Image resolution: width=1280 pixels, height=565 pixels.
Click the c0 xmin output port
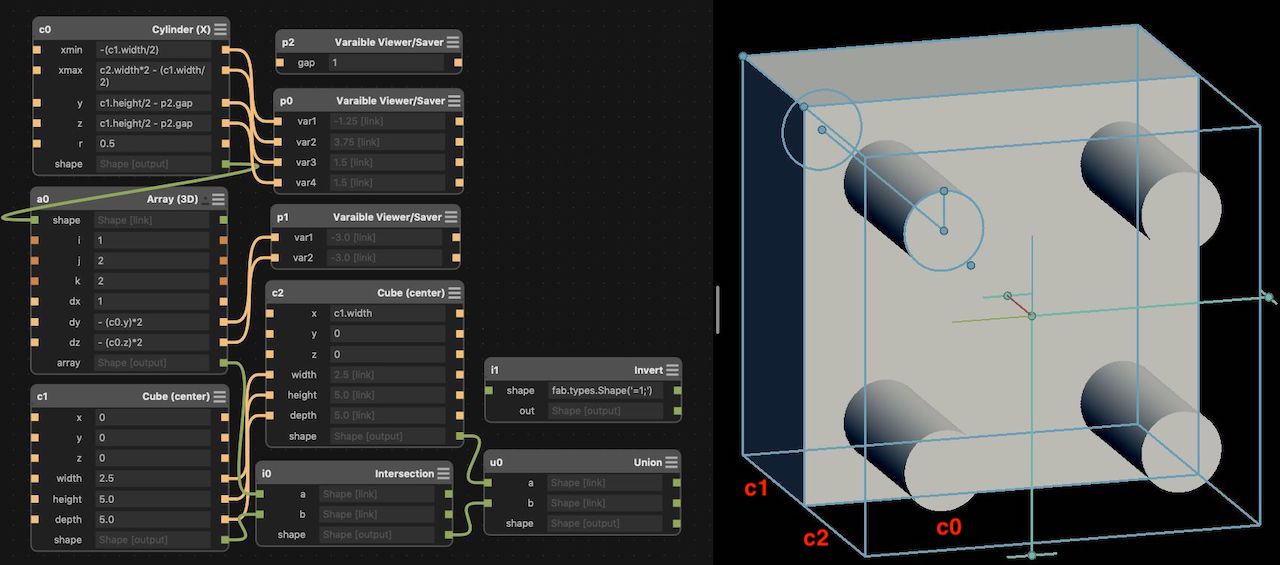click(x=225, y=49)
